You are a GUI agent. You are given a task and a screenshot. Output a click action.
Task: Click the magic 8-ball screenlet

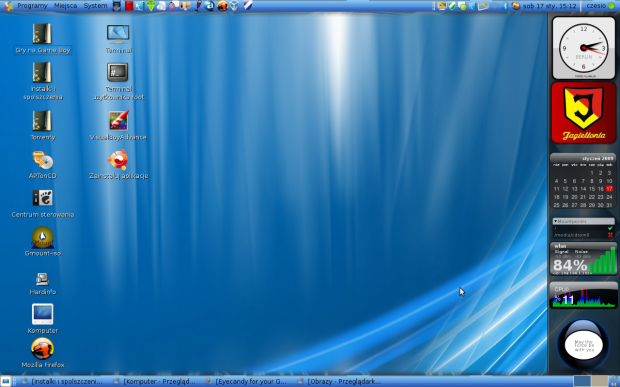tap(584, 345)
